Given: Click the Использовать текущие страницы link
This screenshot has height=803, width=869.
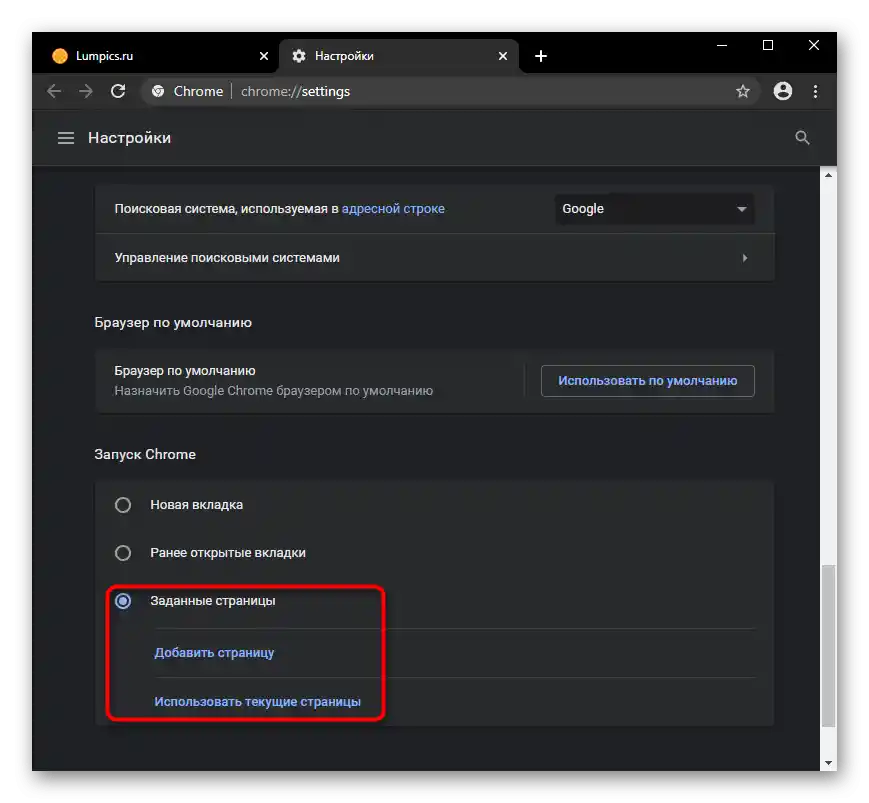Looking at the screenshot, I should (257, 702).
